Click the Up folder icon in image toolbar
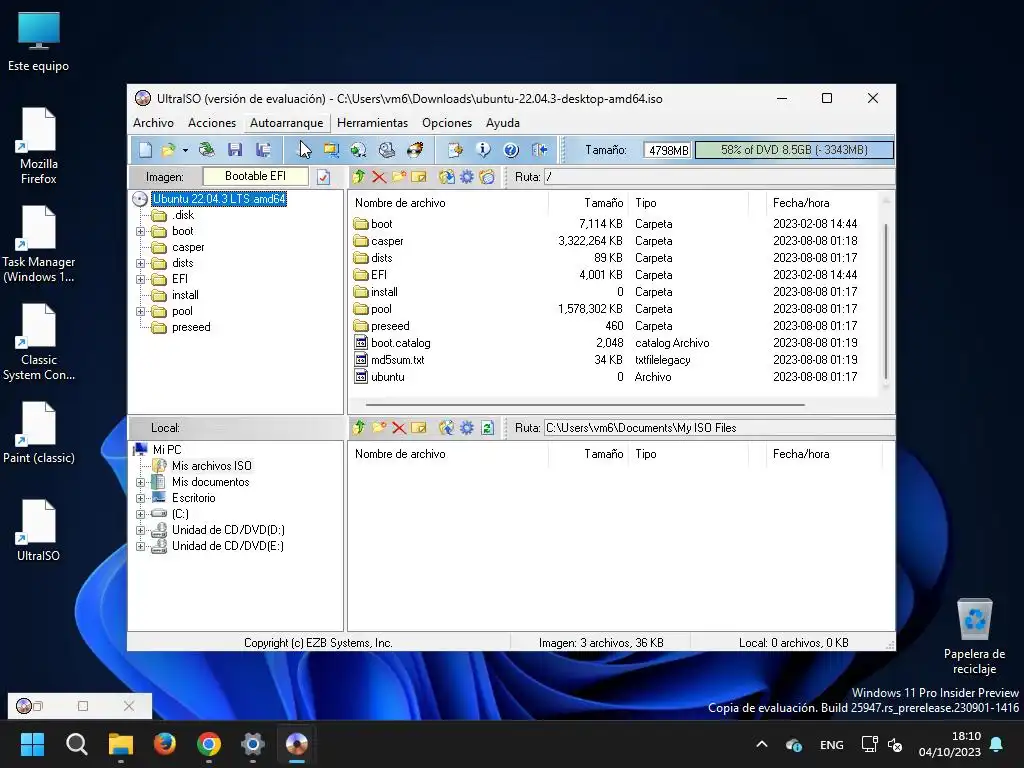The image size is (1024, 768). (359, 176)
